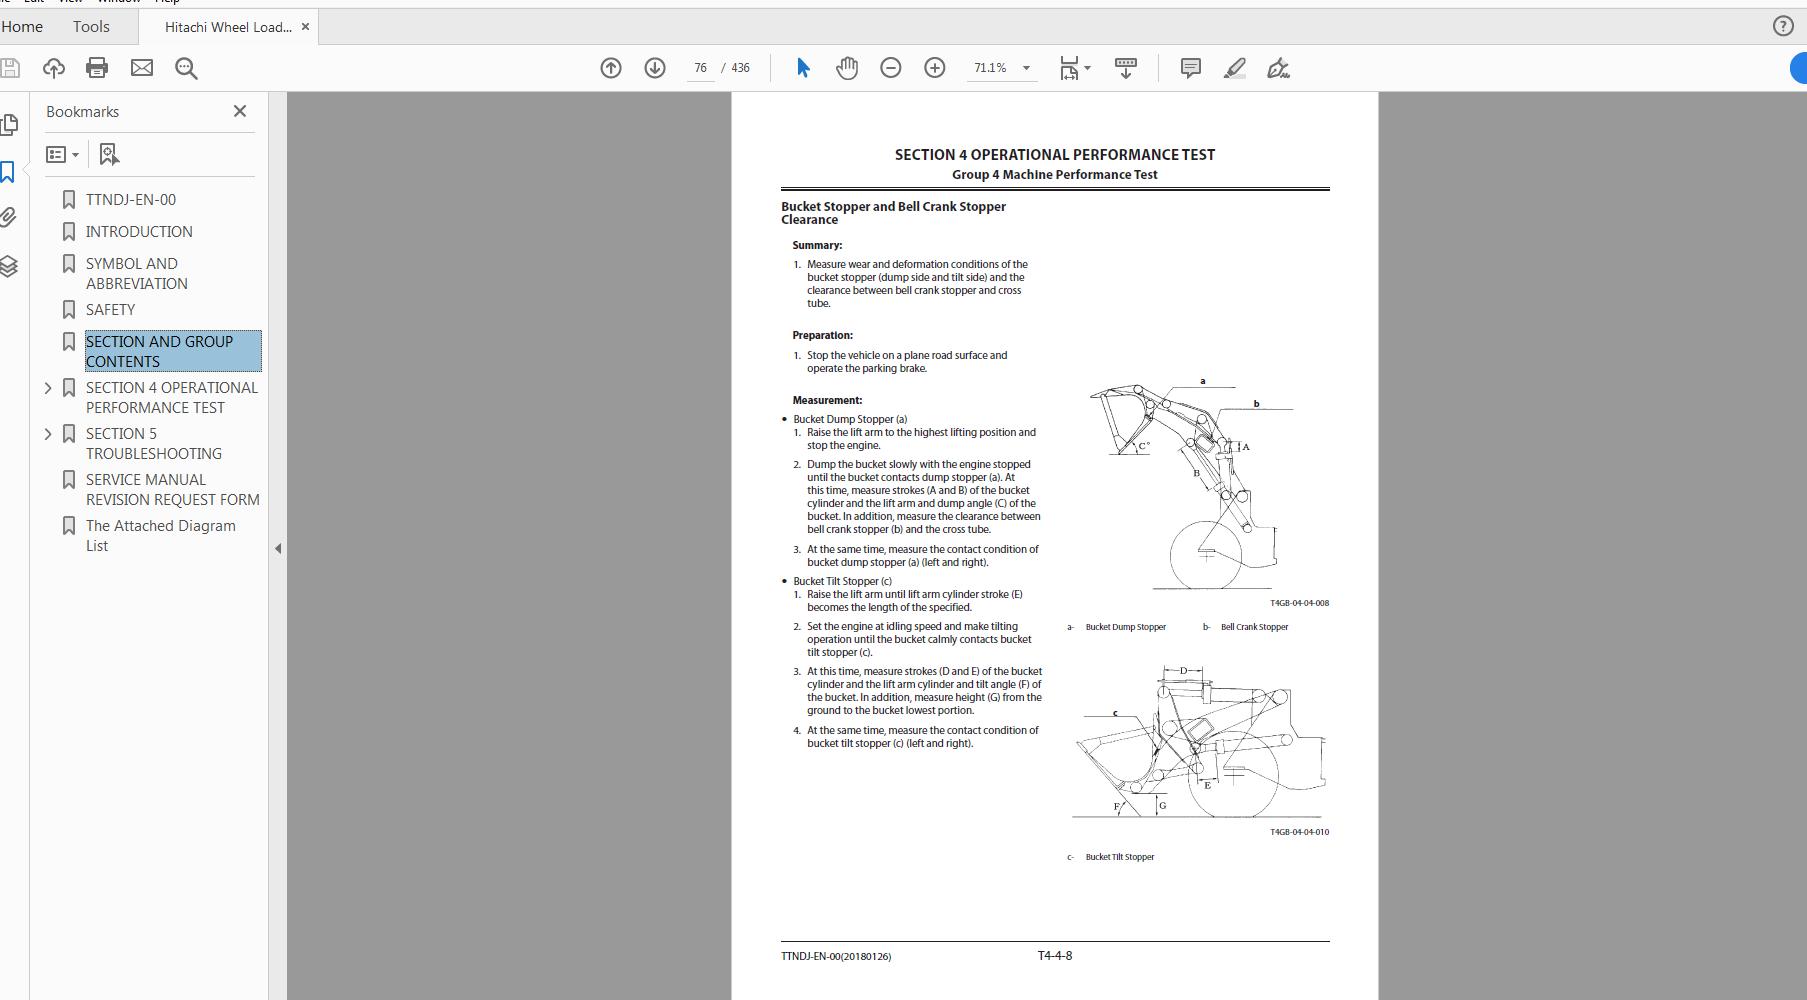
Task: Open the Attachments panel icon
Action: [10, 218]
